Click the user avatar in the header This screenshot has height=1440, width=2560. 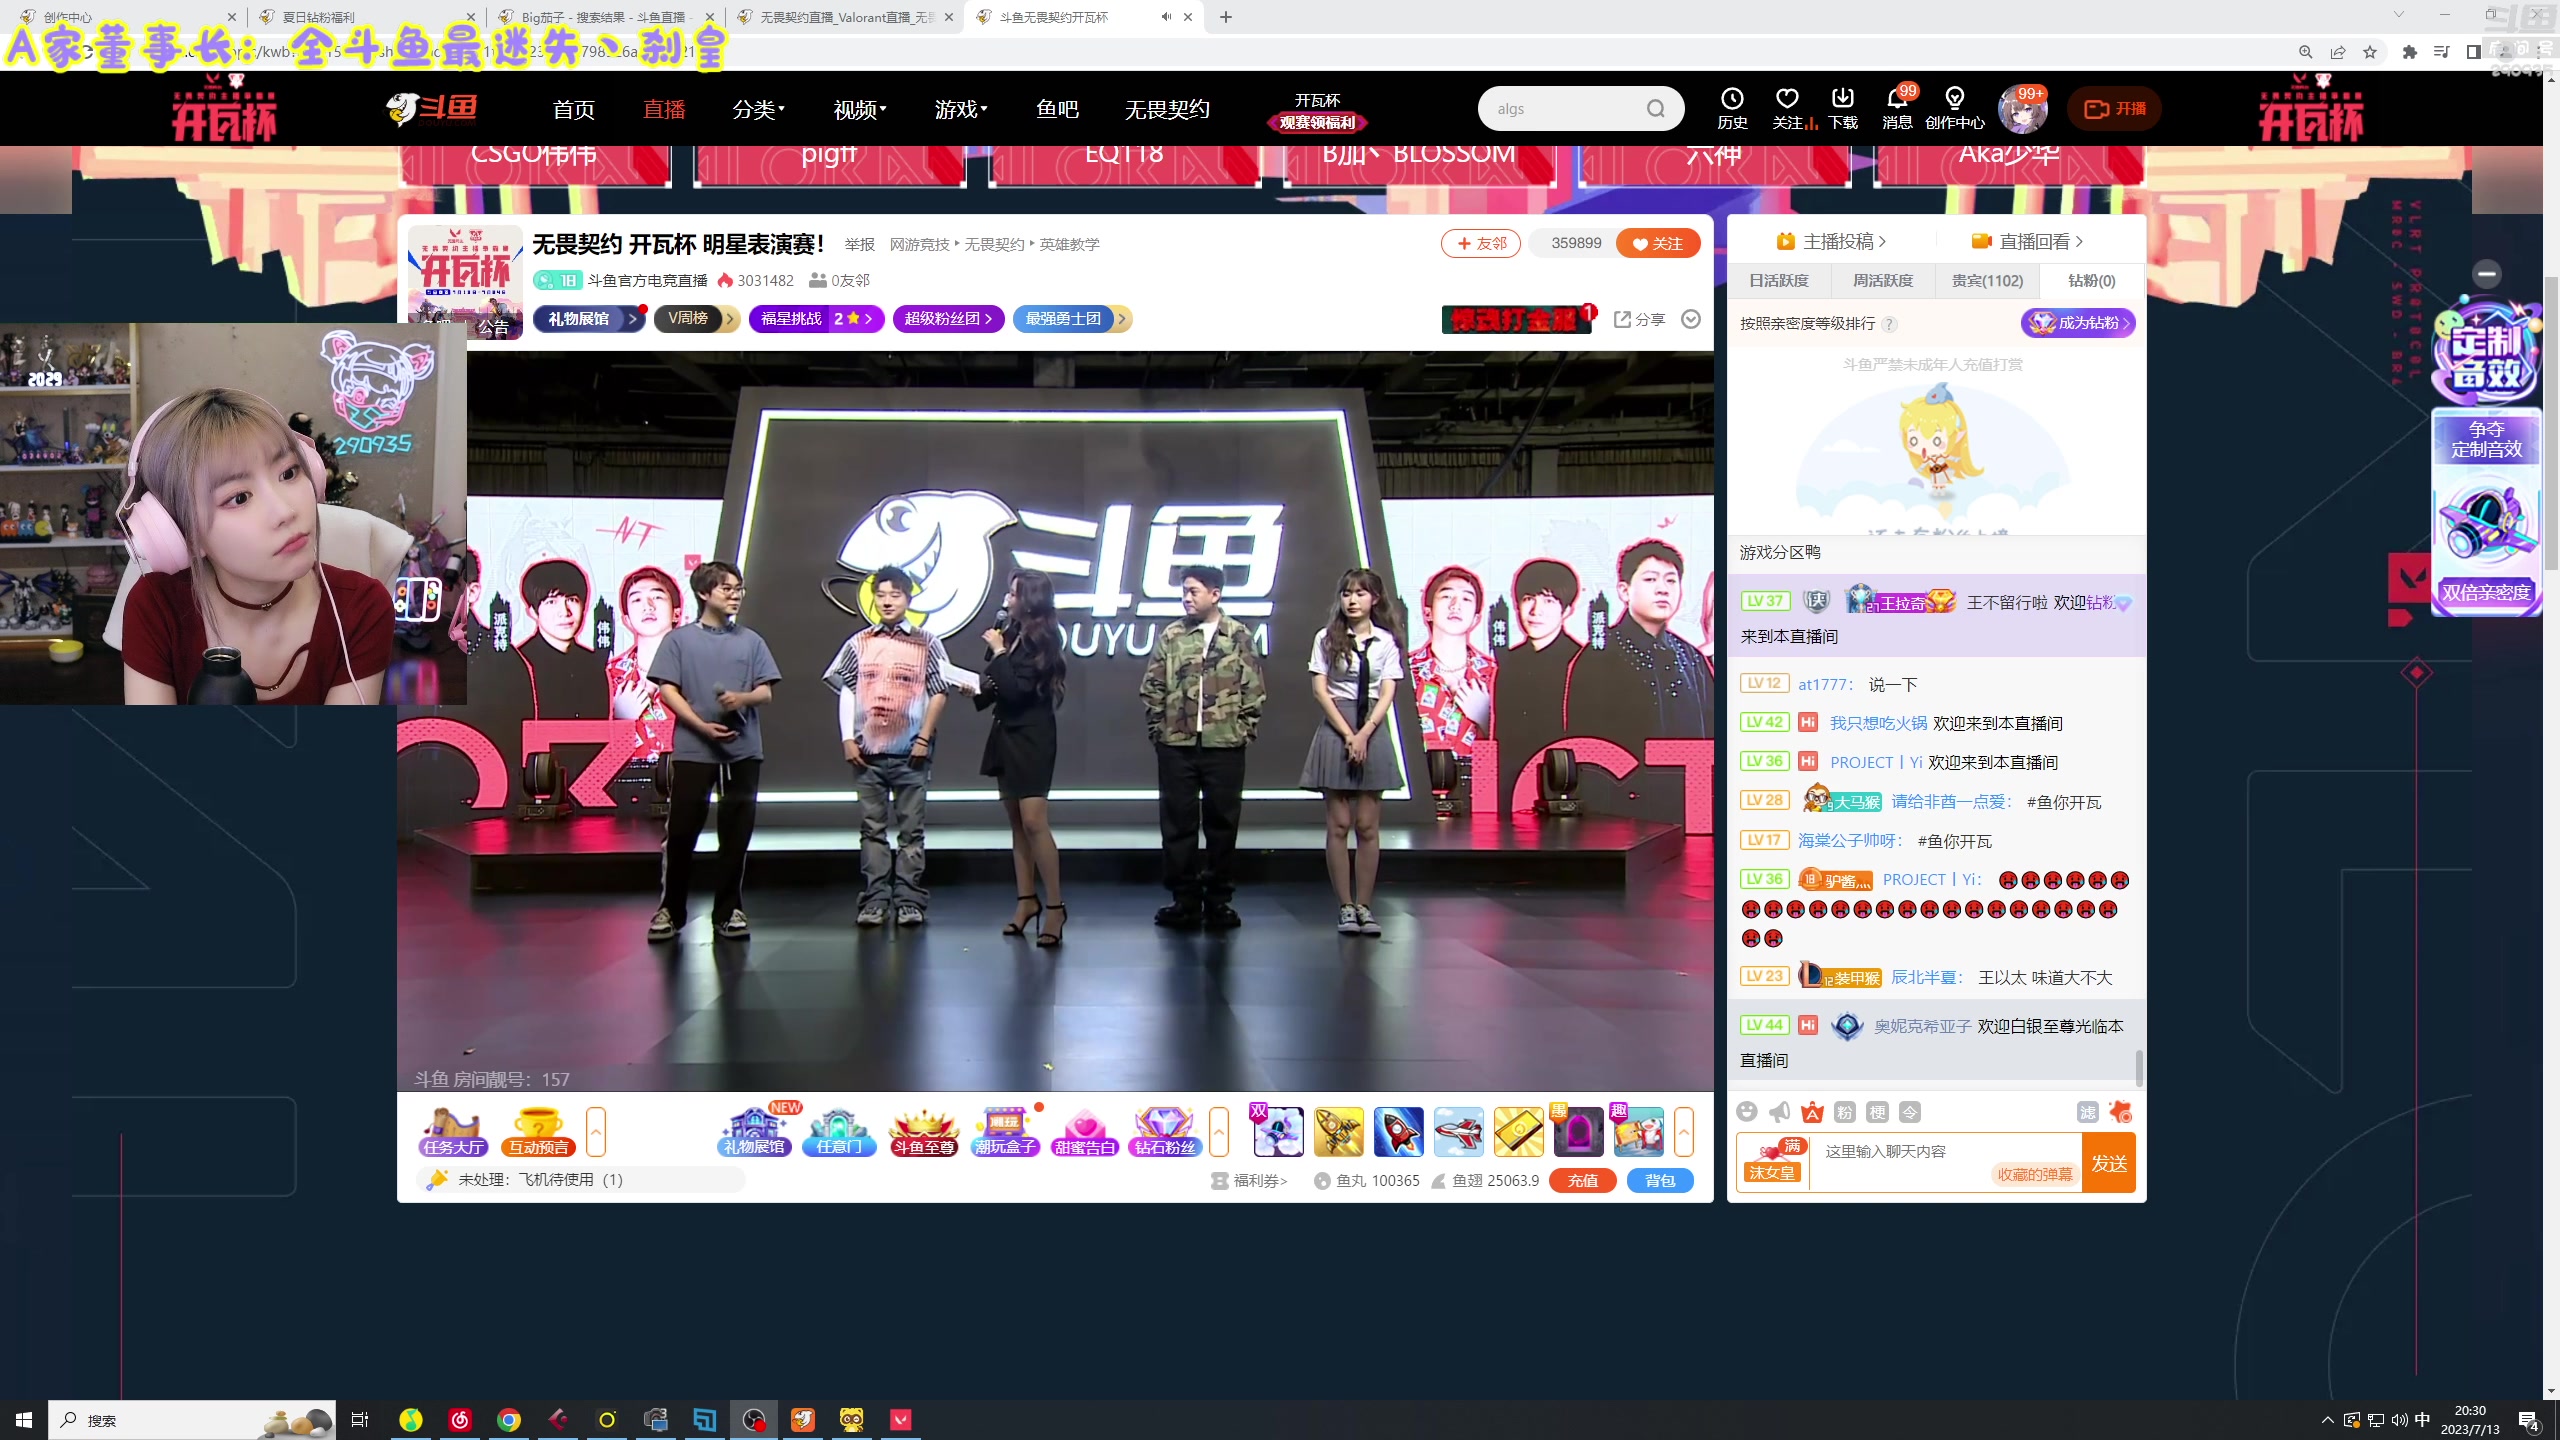(2021, 110)
